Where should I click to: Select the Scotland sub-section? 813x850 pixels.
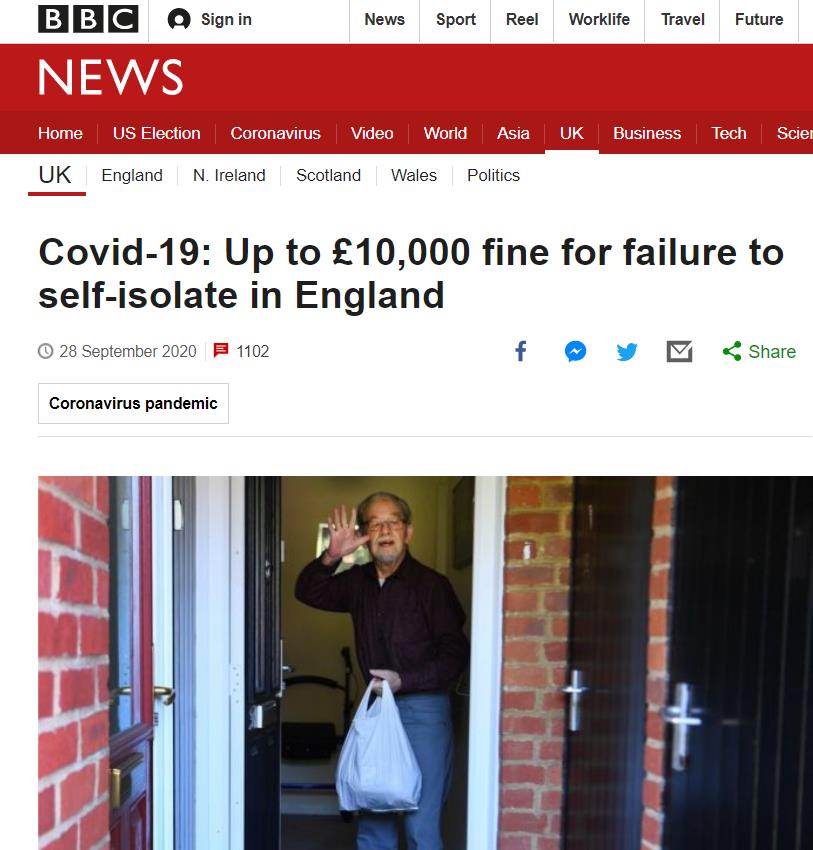point(328,175)
